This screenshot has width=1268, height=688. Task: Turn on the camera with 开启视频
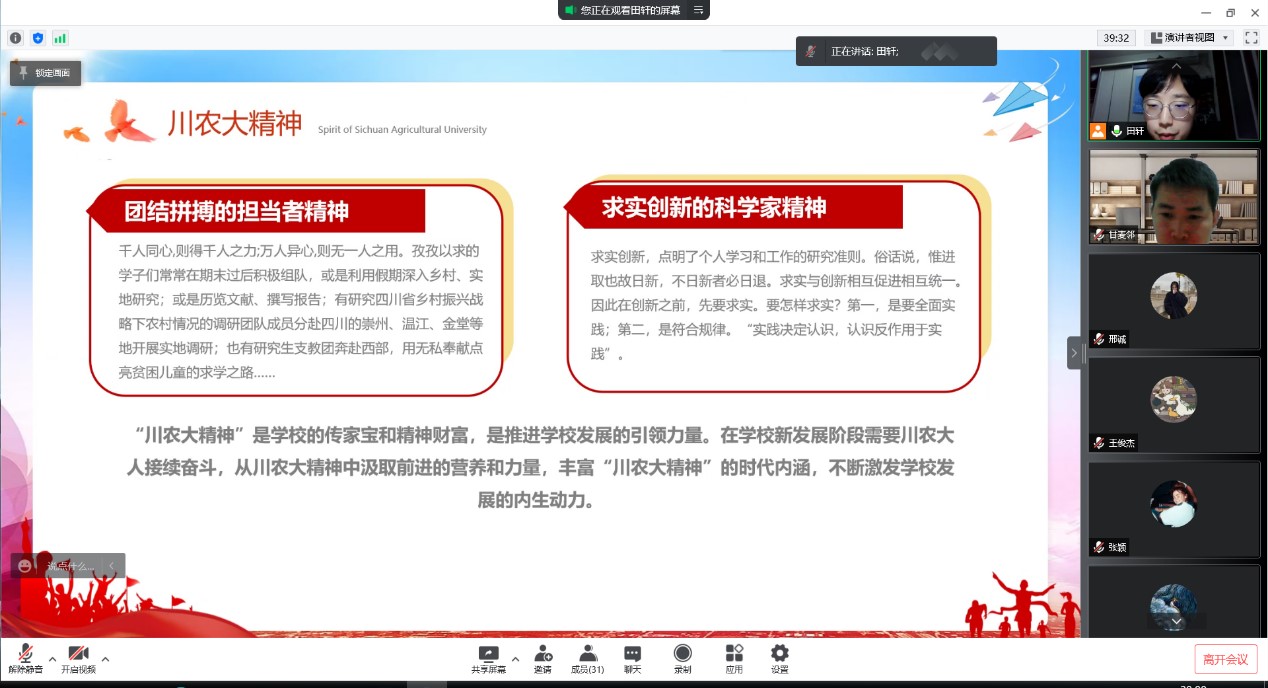point(78,658)
